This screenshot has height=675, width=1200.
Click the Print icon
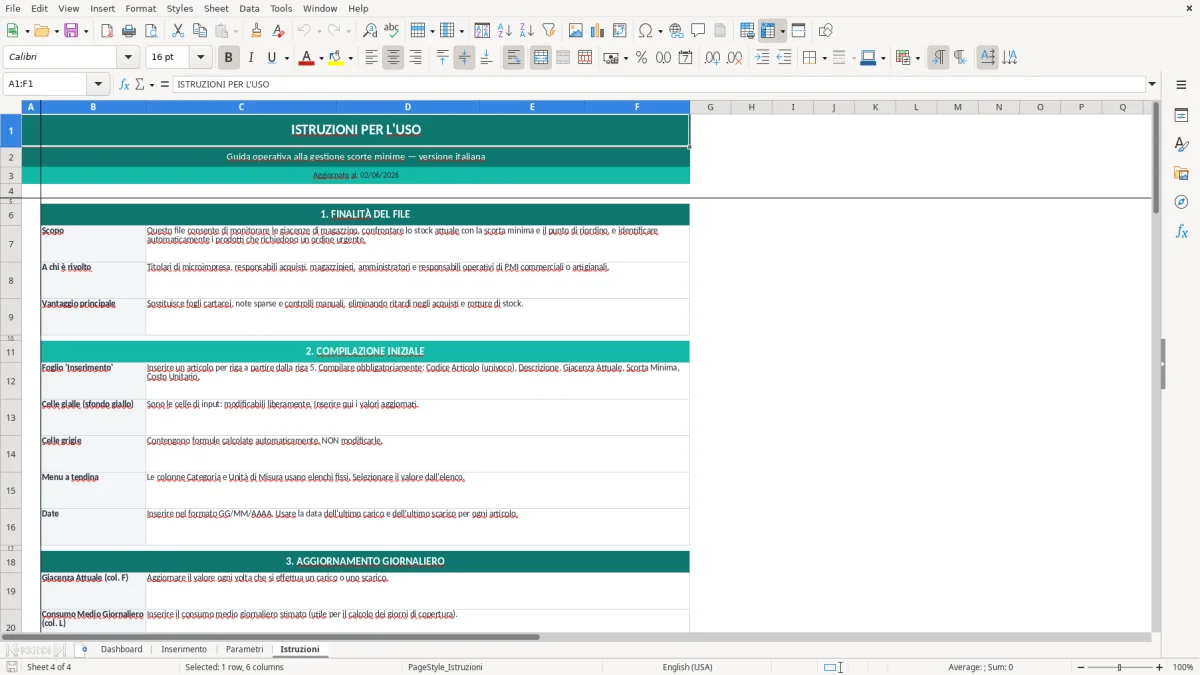128,31
